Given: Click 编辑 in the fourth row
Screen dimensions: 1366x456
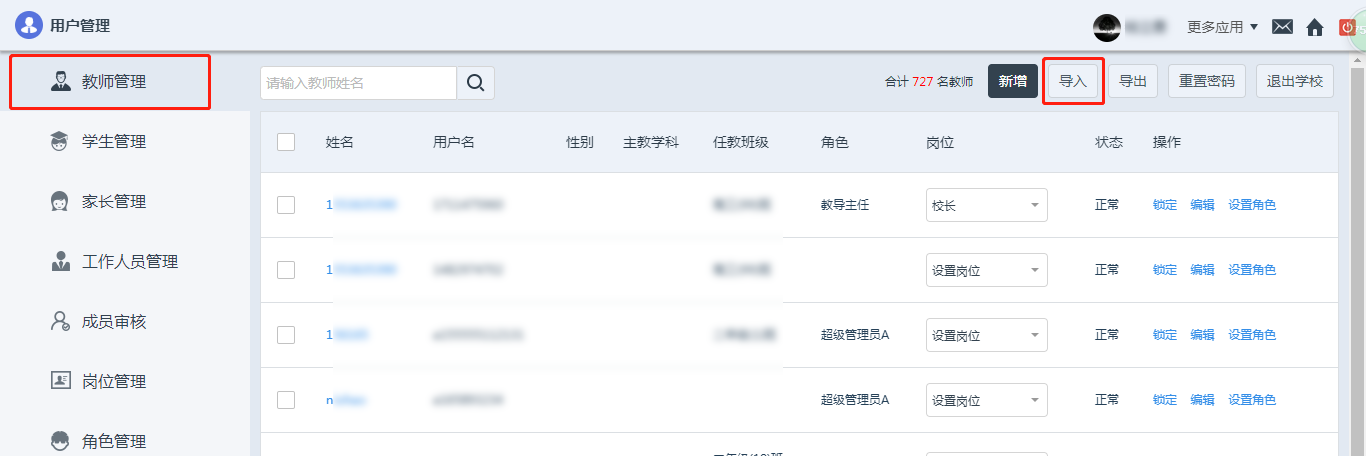Looking at the screenshot, I should [1202, 400].
